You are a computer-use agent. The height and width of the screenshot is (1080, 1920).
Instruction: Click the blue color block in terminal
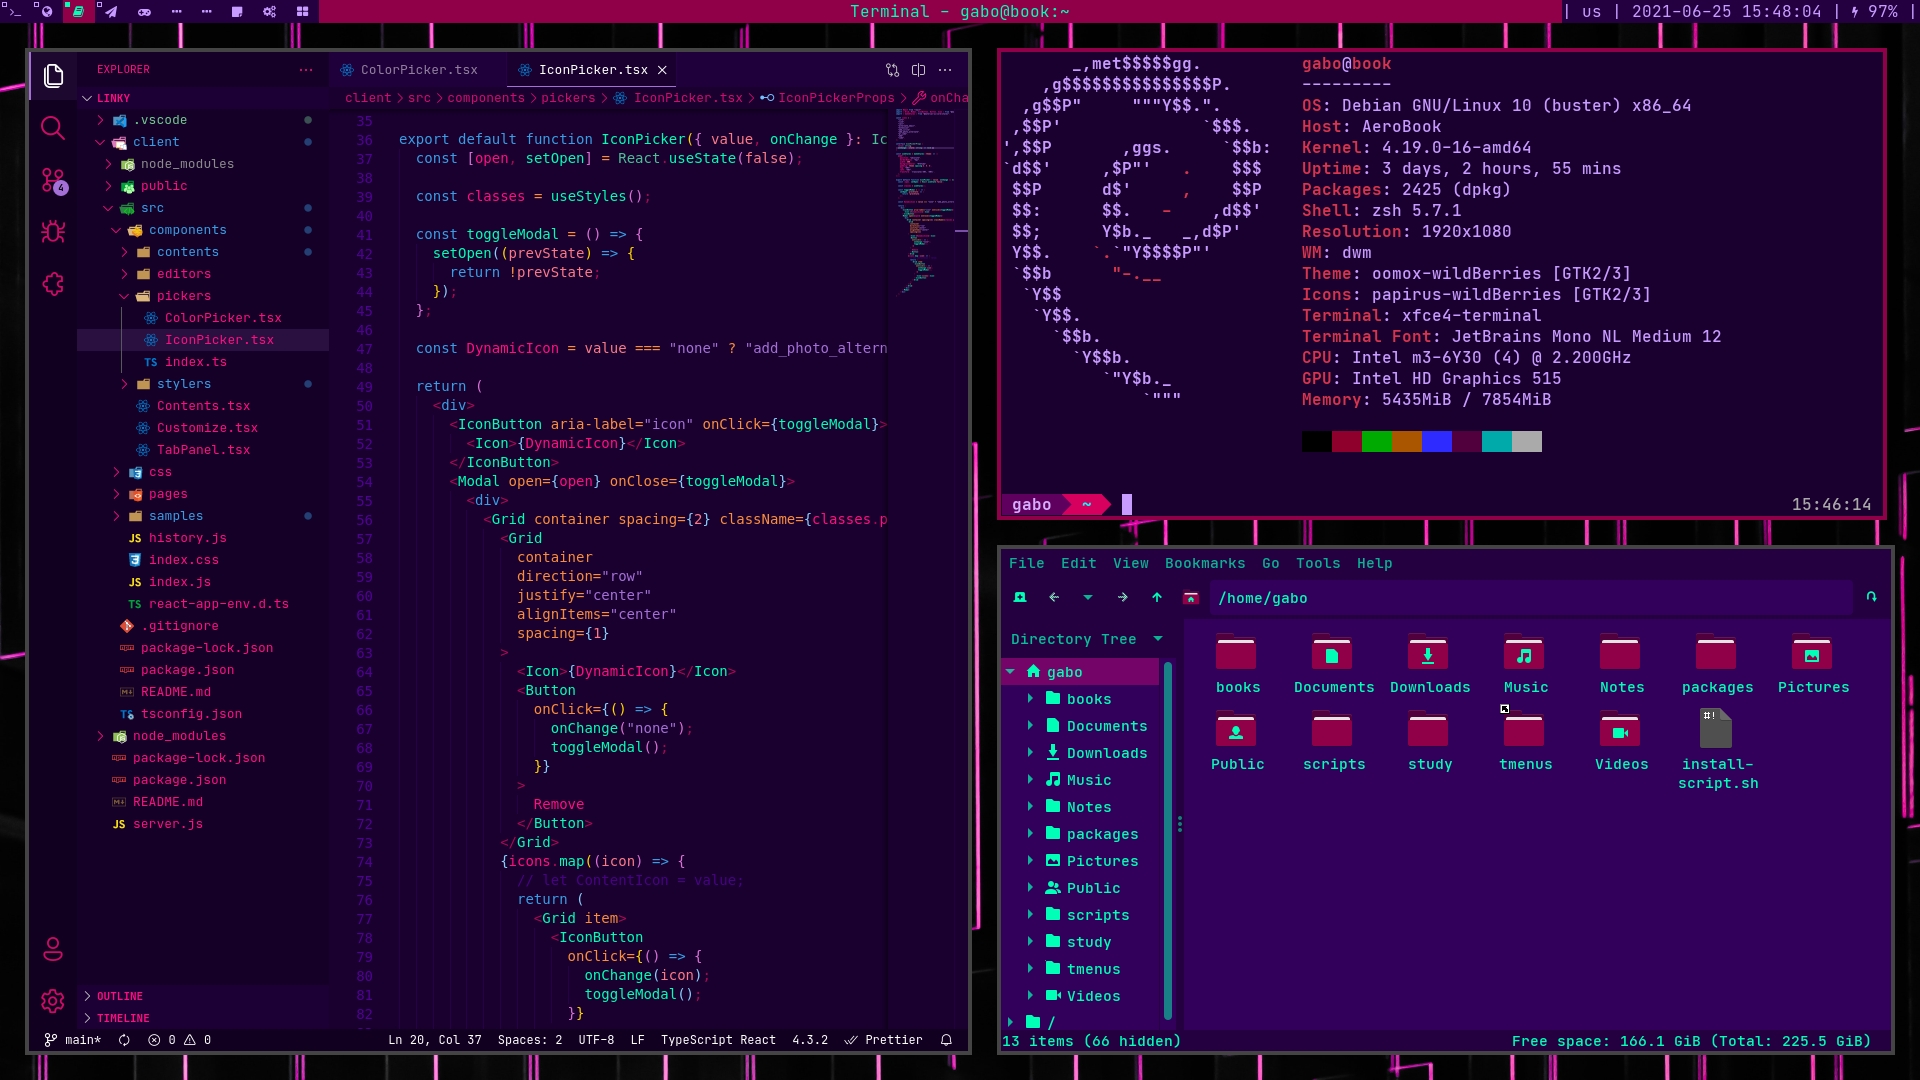pyautogui.click(x=1436, y=442)
